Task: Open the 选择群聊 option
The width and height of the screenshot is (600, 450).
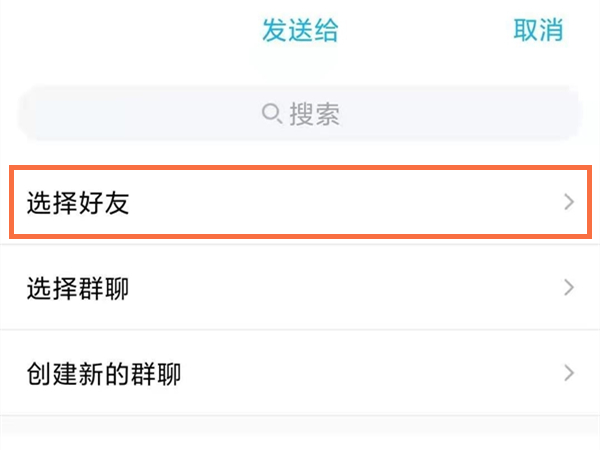Action: [x=300, y=288]
